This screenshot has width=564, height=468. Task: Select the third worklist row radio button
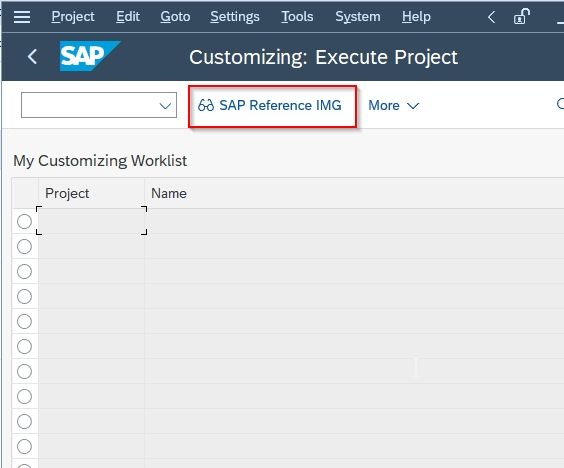pyautogui.click(x=24, y=271)
